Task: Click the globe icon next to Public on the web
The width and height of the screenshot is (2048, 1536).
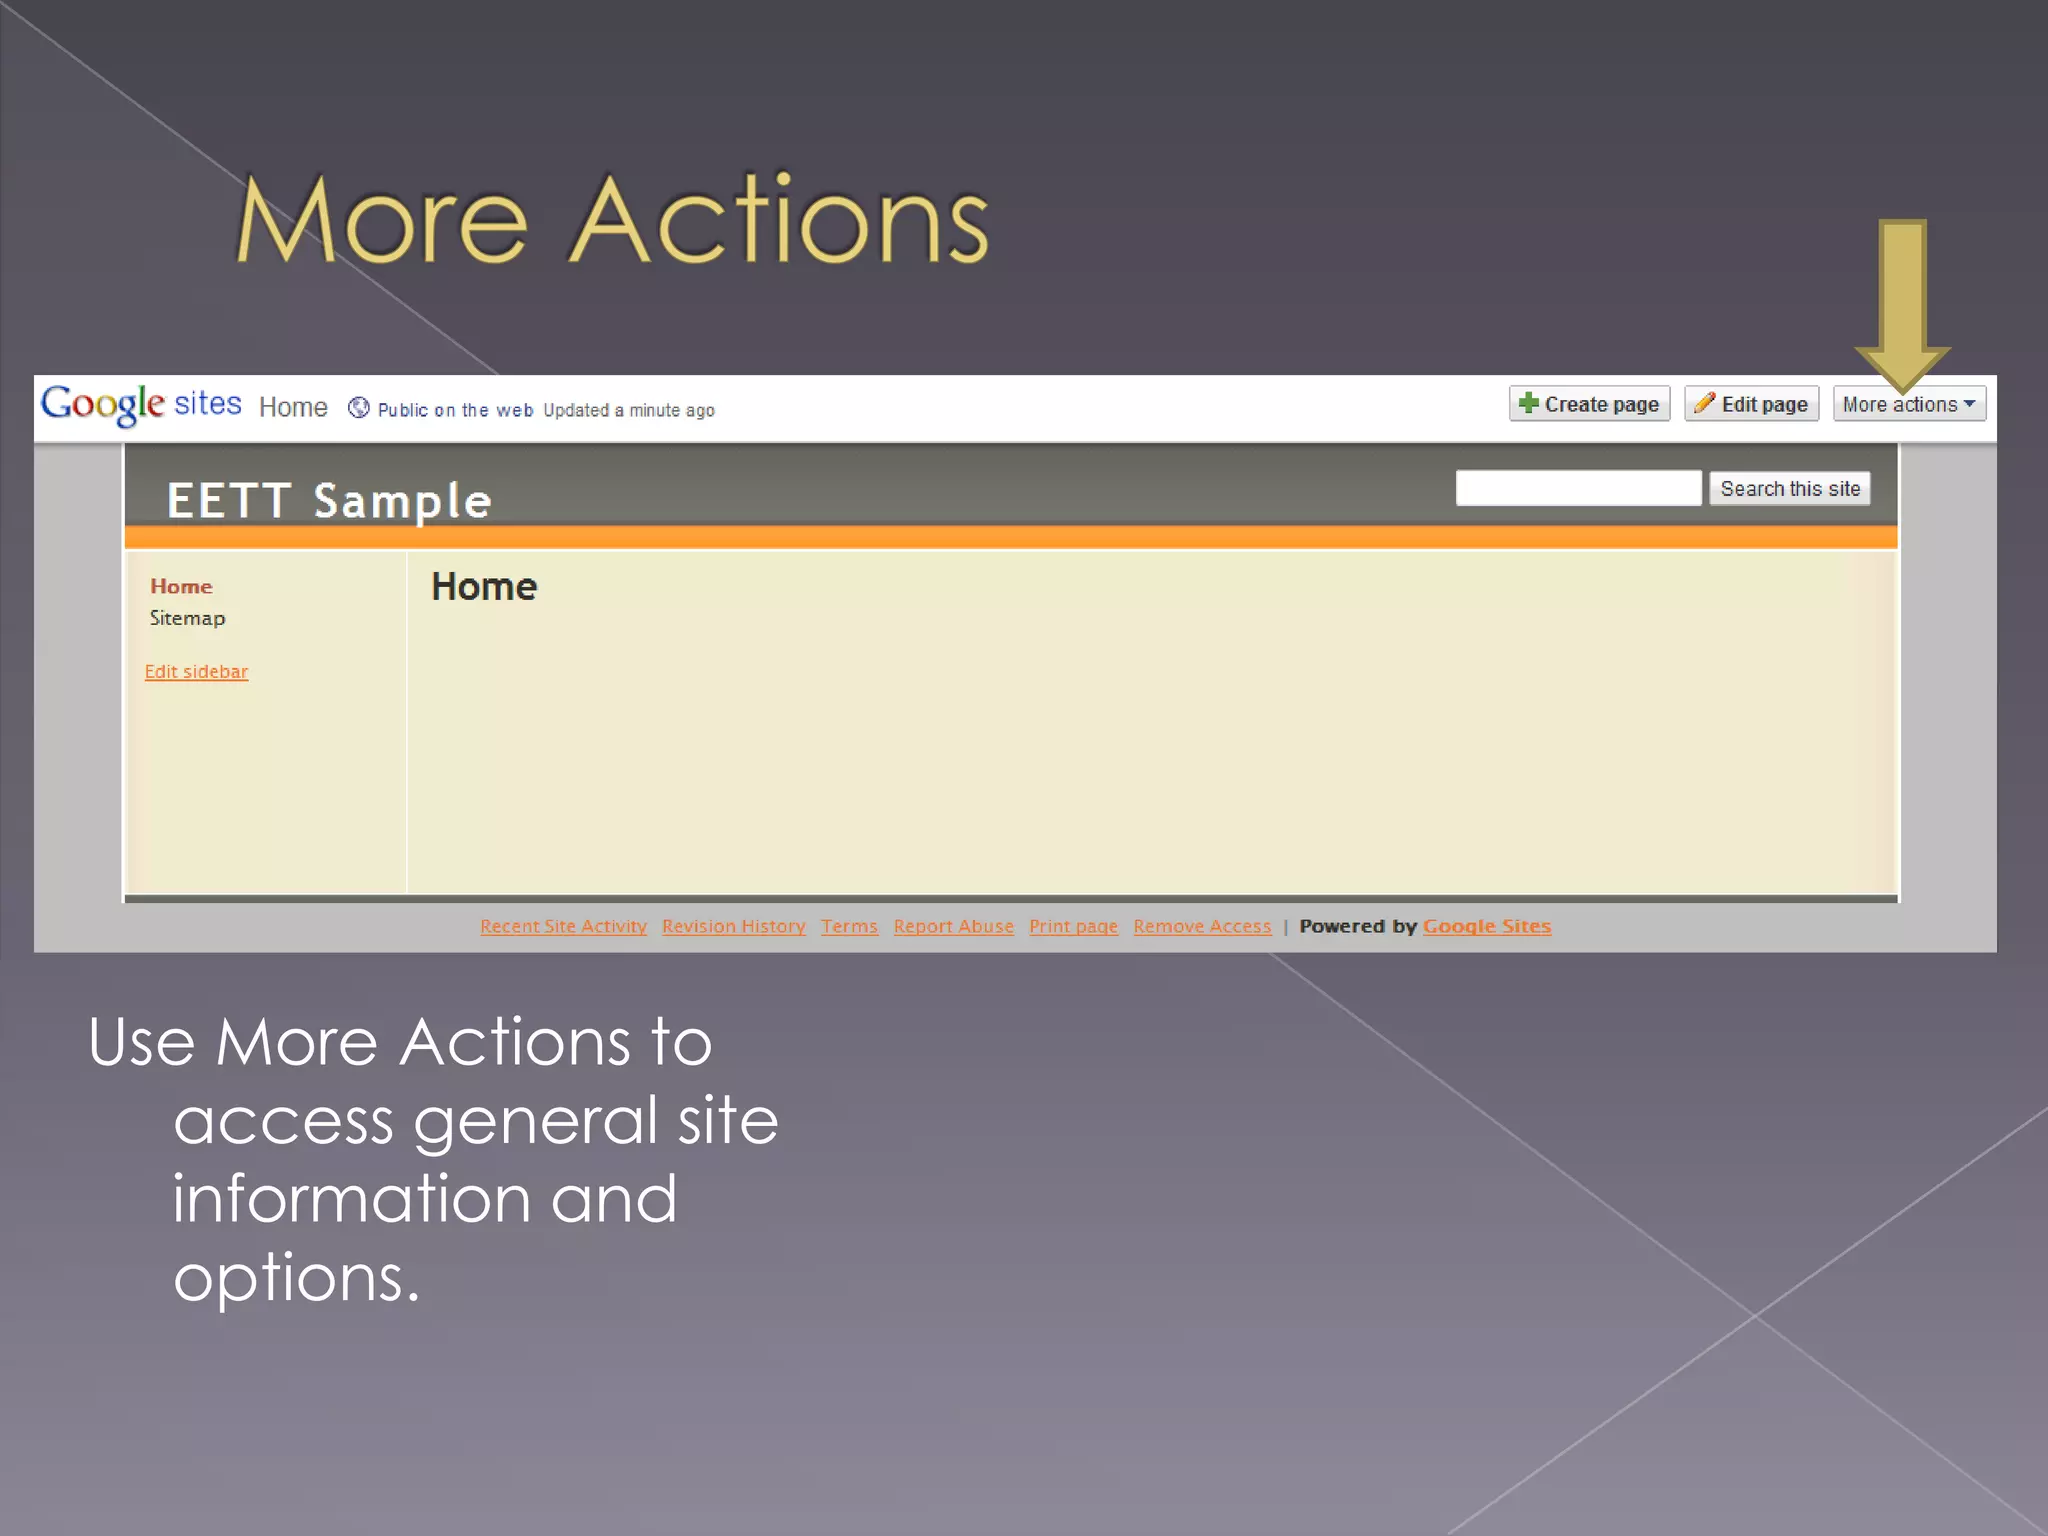Action: point(359,408)
